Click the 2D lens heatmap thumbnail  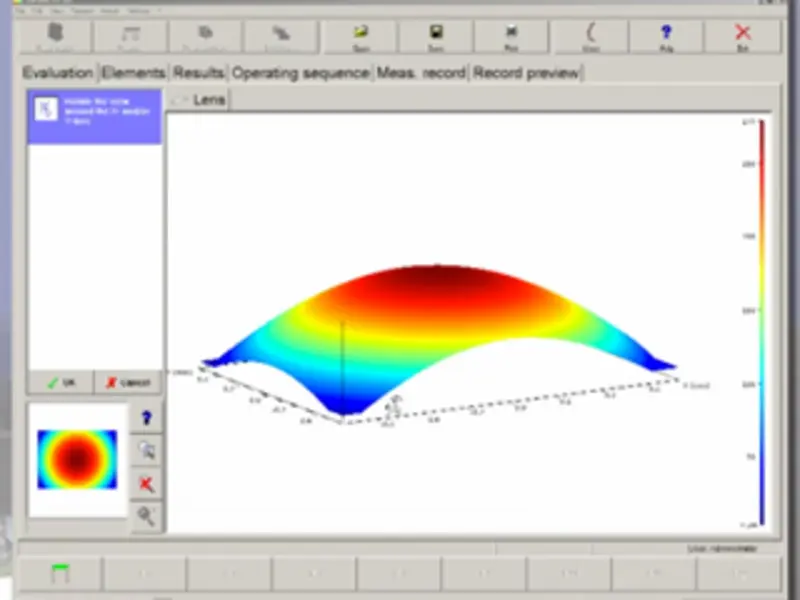click(77, 460)
